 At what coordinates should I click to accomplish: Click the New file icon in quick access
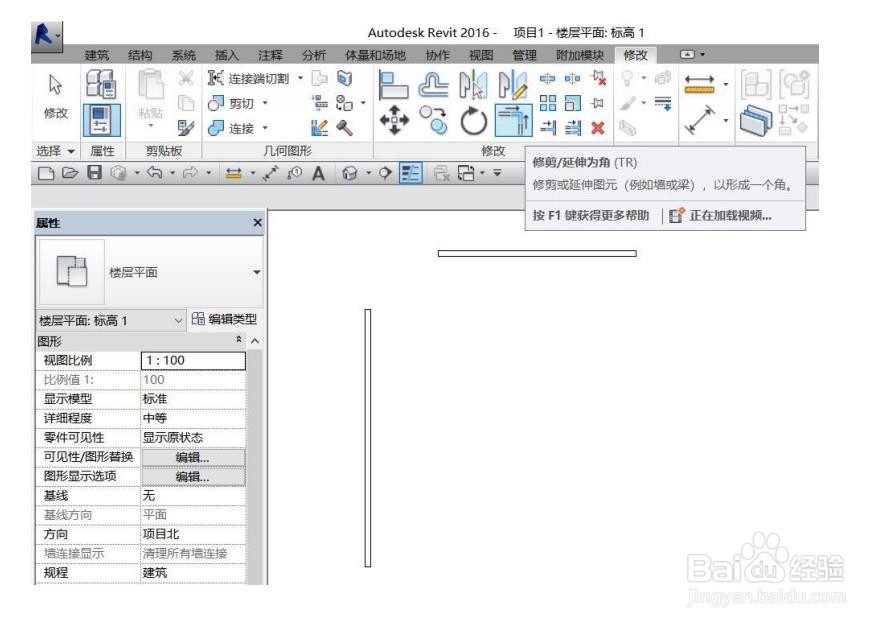click(x=46, y=173)
